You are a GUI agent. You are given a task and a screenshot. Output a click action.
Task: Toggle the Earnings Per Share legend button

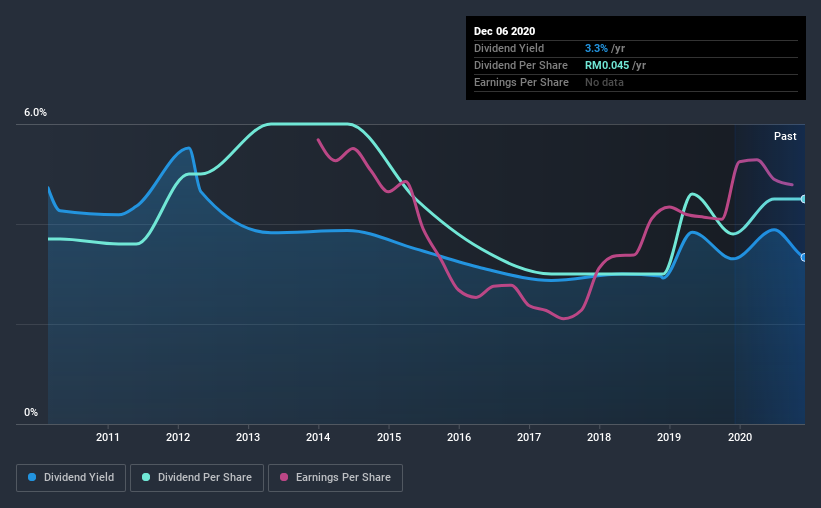click(336, 478)
